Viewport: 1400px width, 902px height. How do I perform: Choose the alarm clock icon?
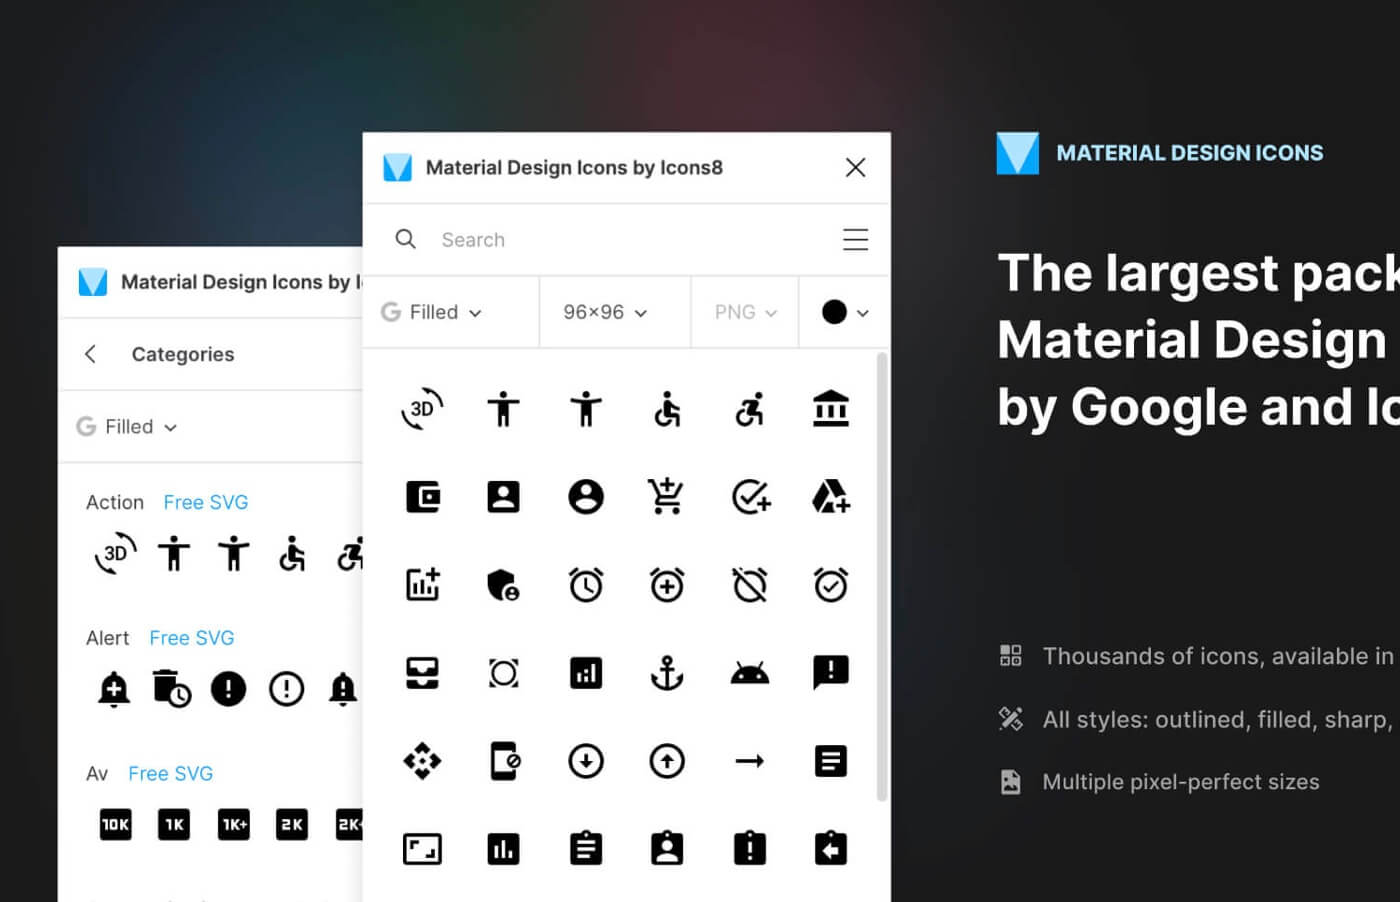tap(586, 585)
